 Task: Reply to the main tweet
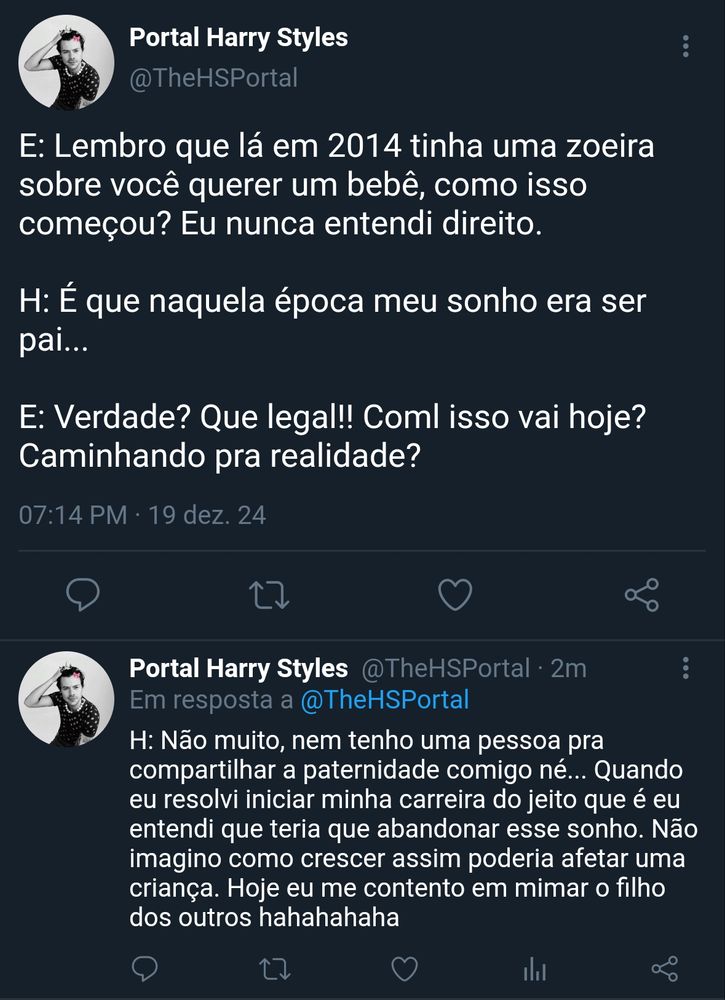(x=83, y=595)
